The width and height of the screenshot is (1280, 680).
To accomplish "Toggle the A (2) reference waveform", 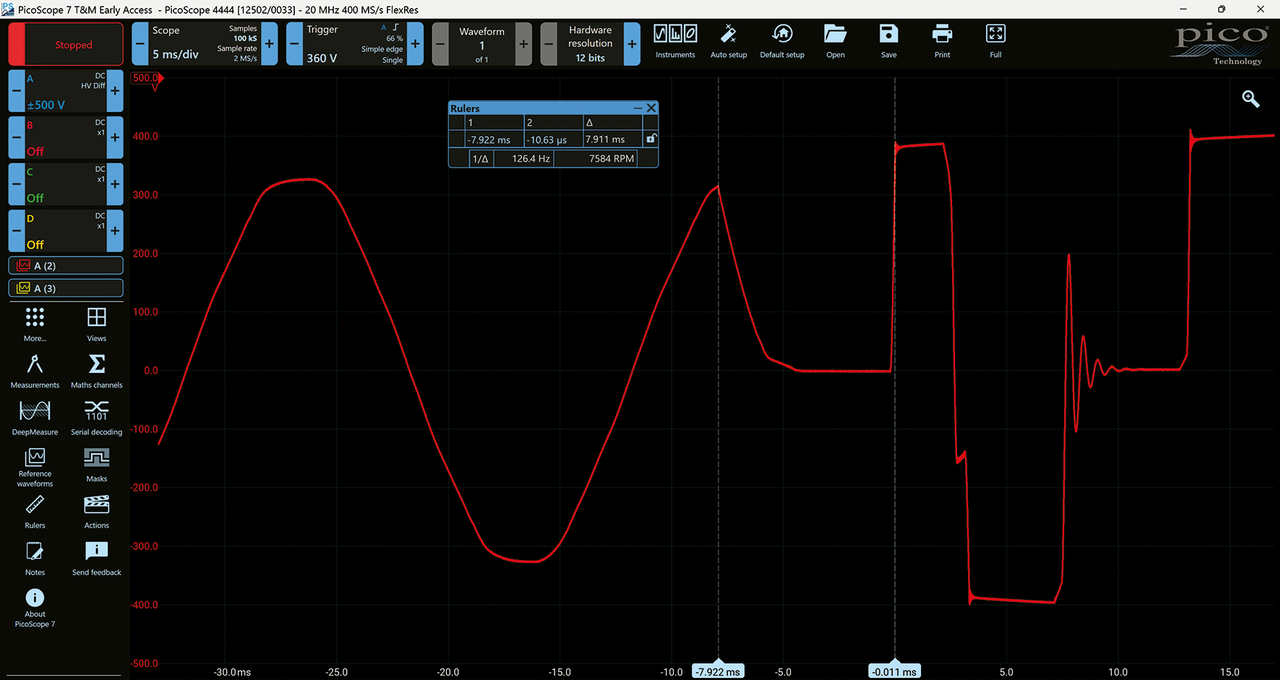I will [x=66, y=265].
